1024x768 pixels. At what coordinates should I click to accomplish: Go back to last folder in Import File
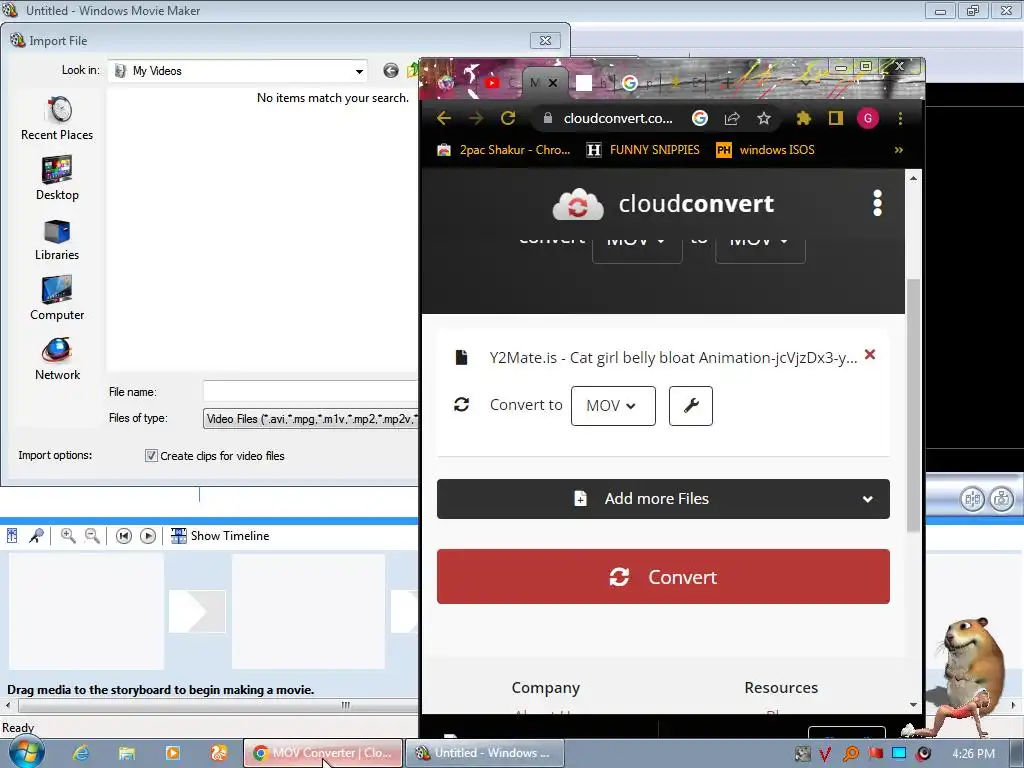click(x=391, y=71)
